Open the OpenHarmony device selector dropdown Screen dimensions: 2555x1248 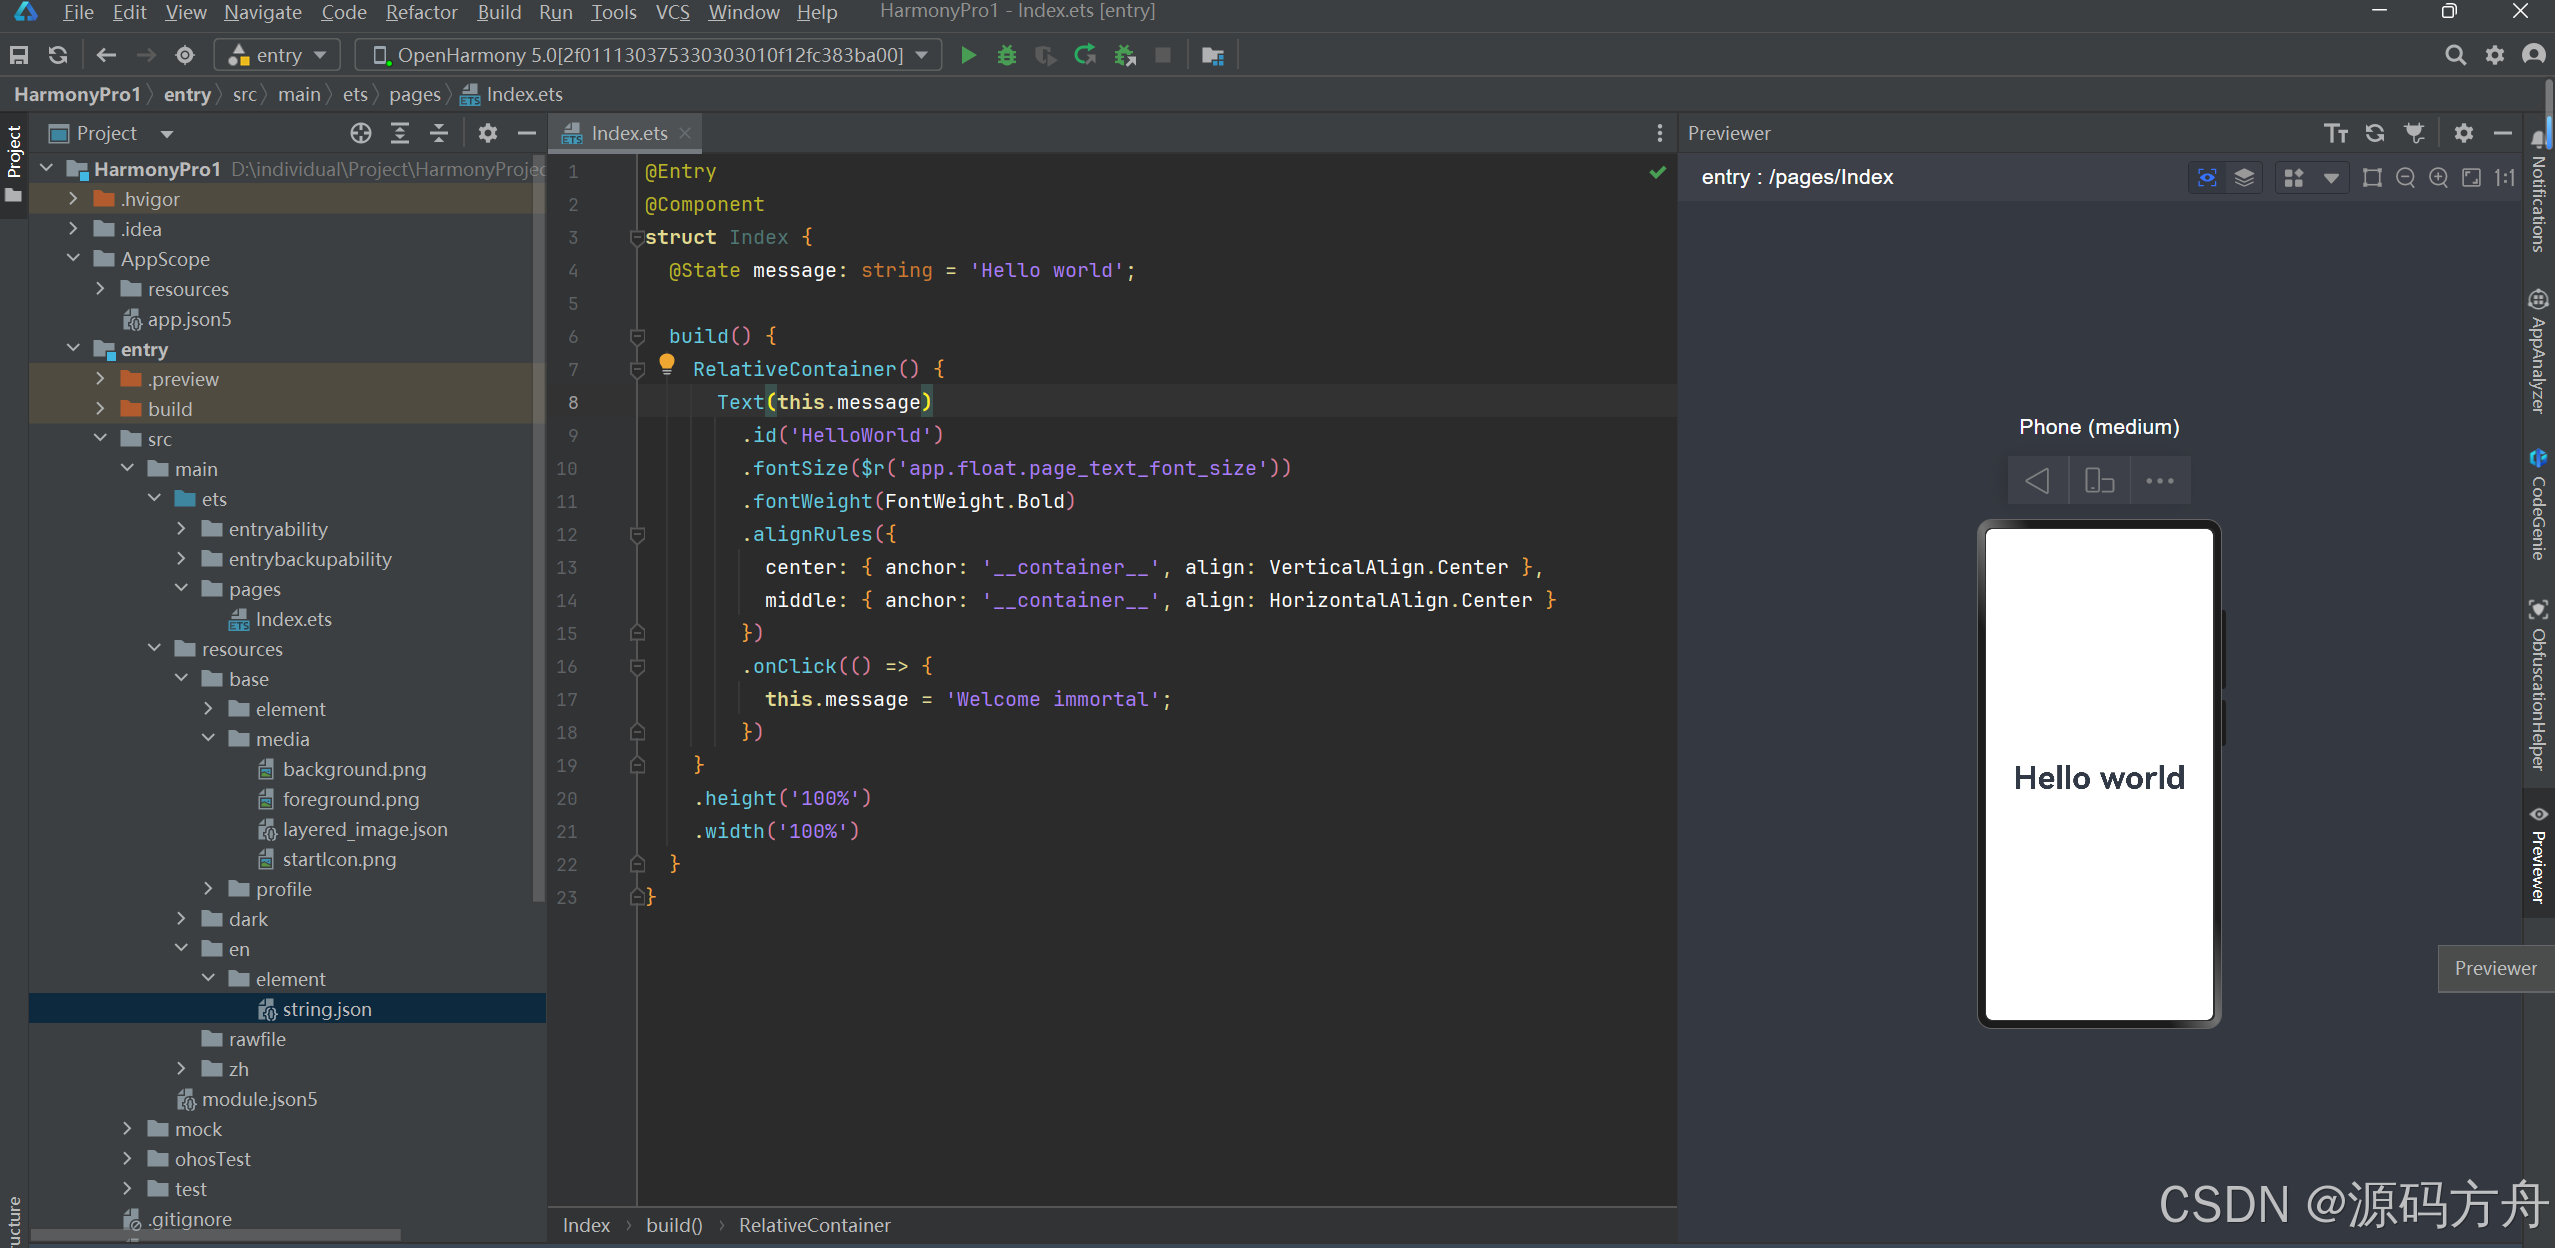coord(649,55)
